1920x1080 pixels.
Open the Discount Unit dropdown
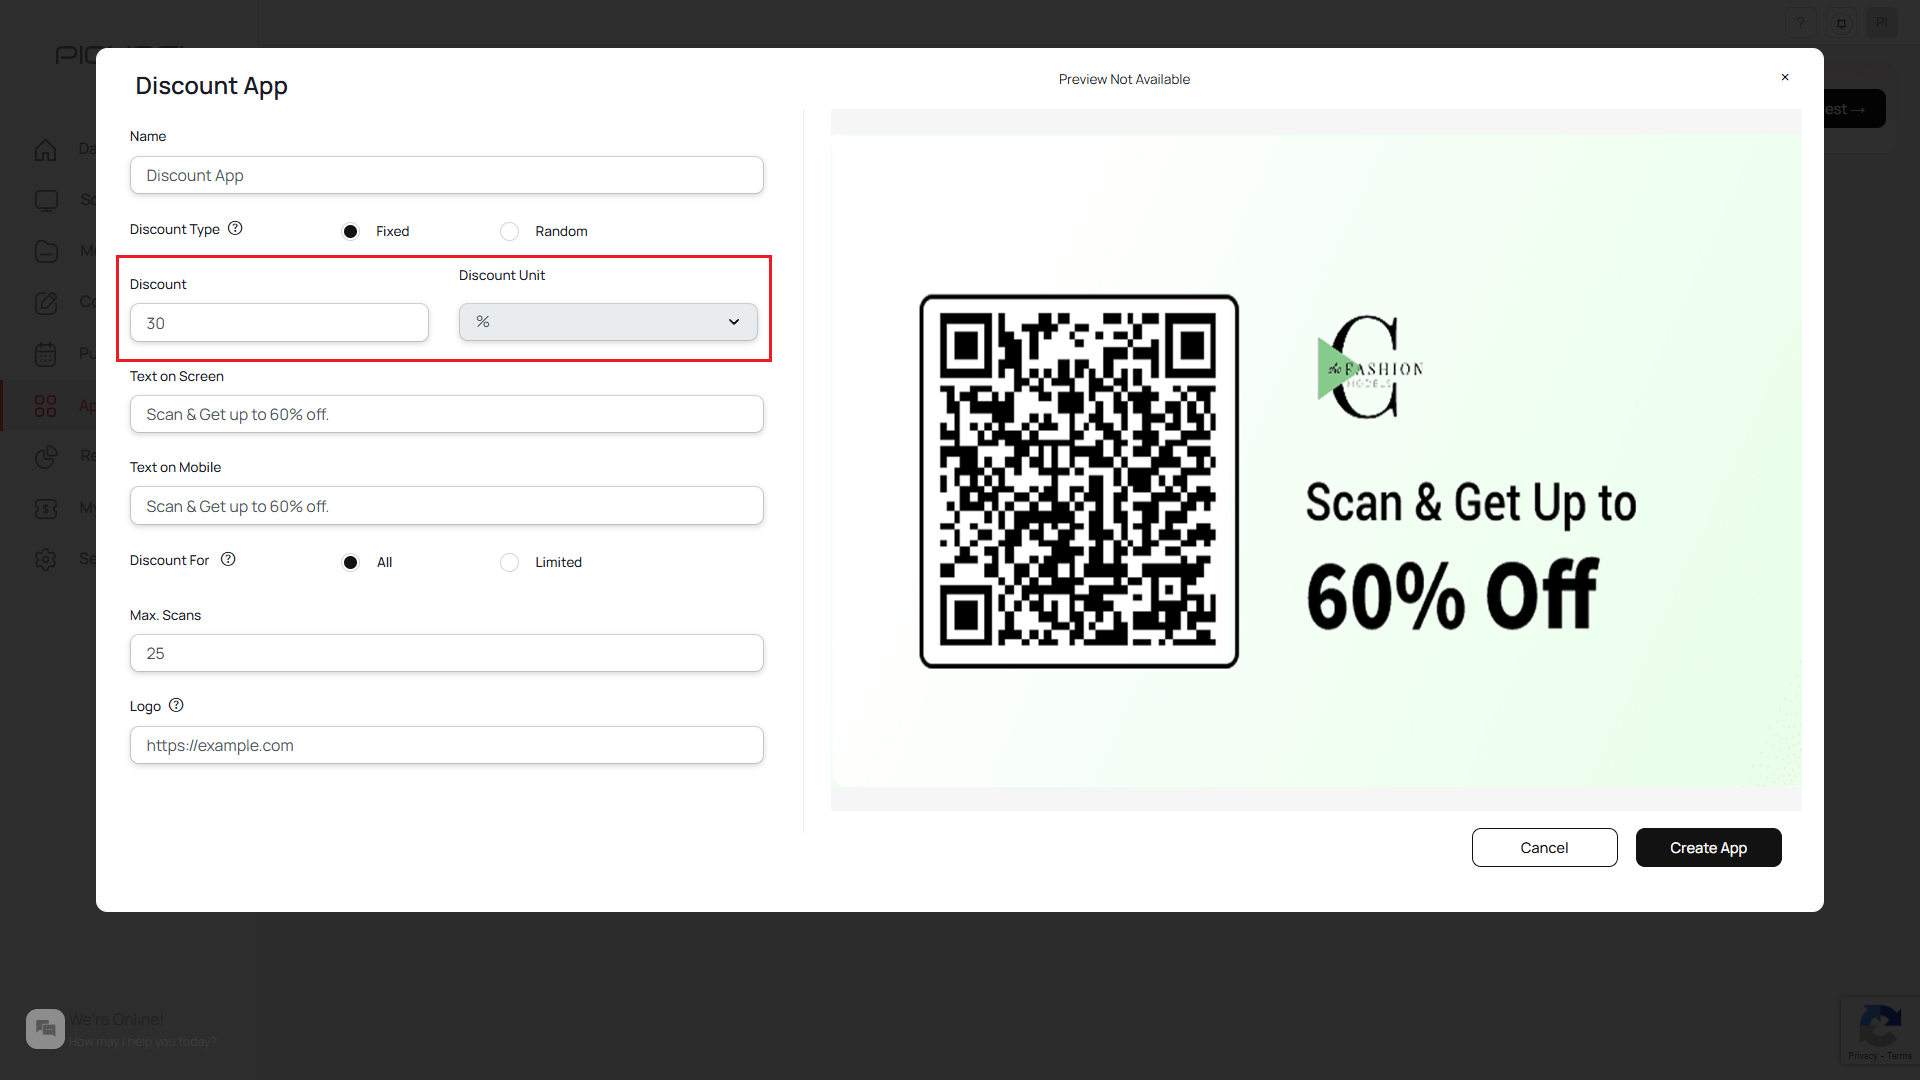(607, 322)
